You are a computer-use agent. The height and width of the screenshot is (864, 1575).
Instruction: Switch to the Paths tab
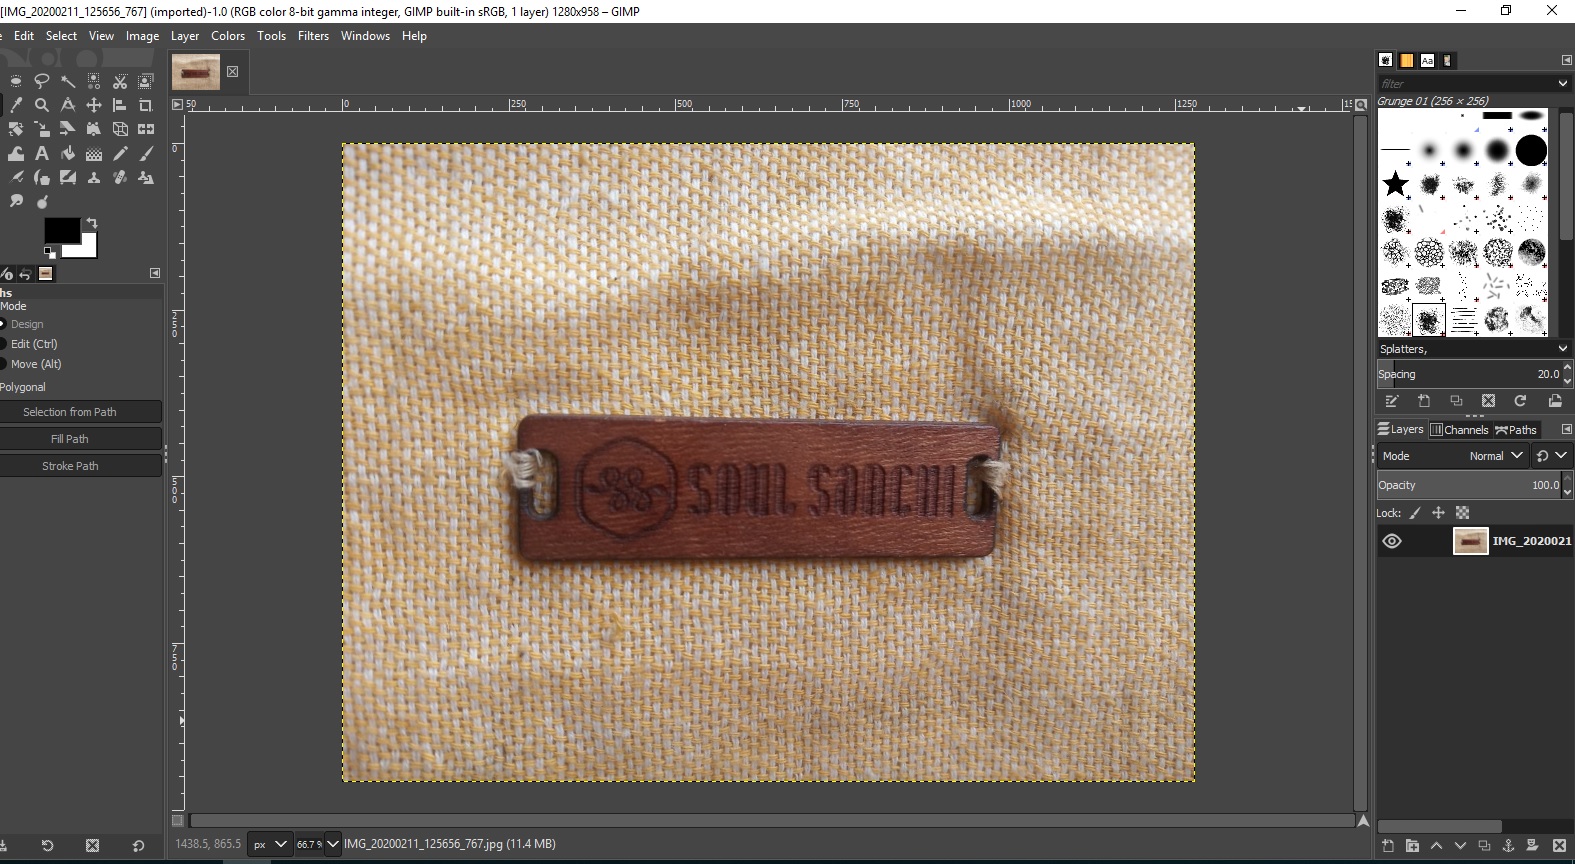pyautogui.click(x=1516, y=429)
